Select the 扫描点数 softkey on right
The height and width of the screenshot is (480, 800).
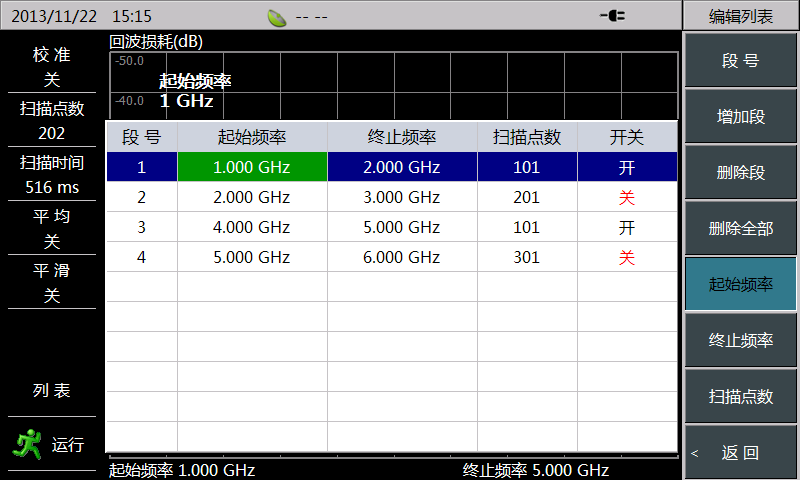click(740, 397)
